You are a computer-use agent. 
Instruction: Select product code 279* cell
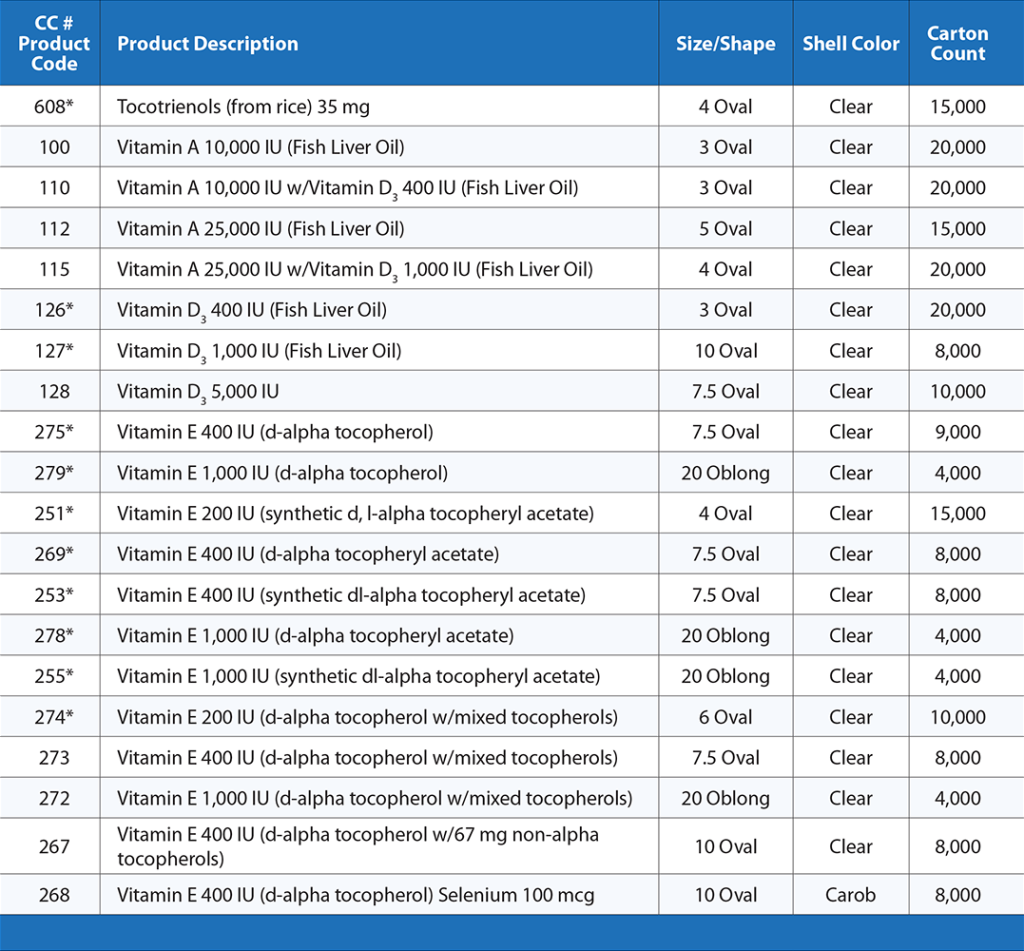point(54,473)
